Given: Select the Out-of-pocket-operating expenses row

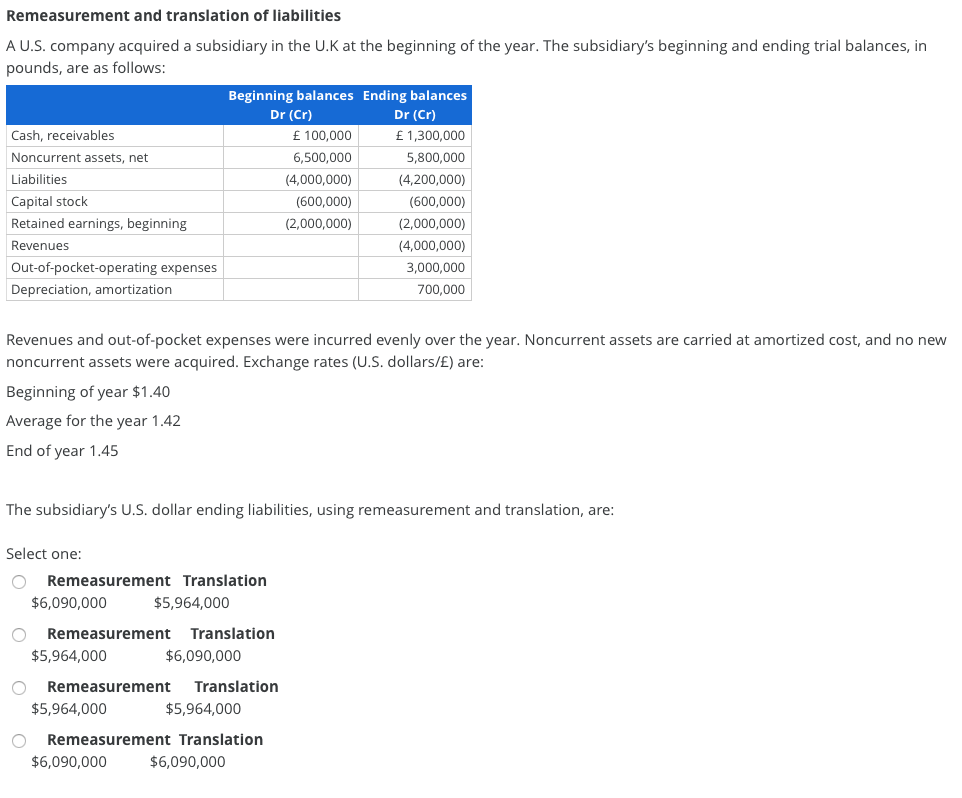Looking at the screenshot, I should tap(114, 267).
